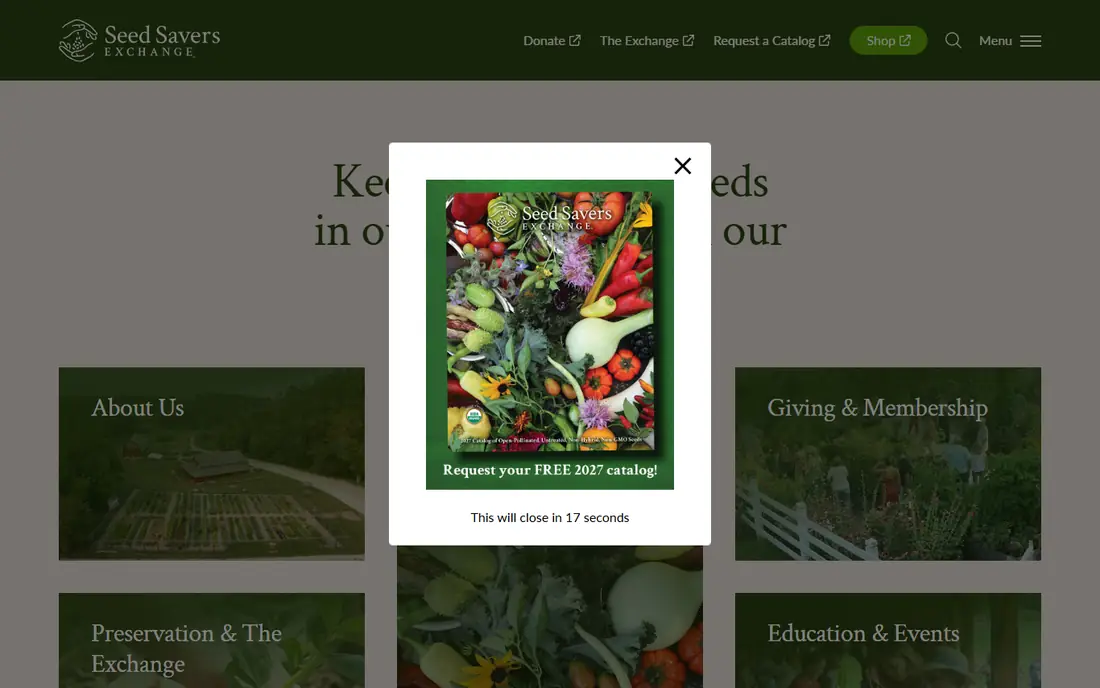Image resolution: width=1100 pixels, height=688 pixels.
Task: Click the external-link icon beside The Exchange
Action: tap(688, 41)
